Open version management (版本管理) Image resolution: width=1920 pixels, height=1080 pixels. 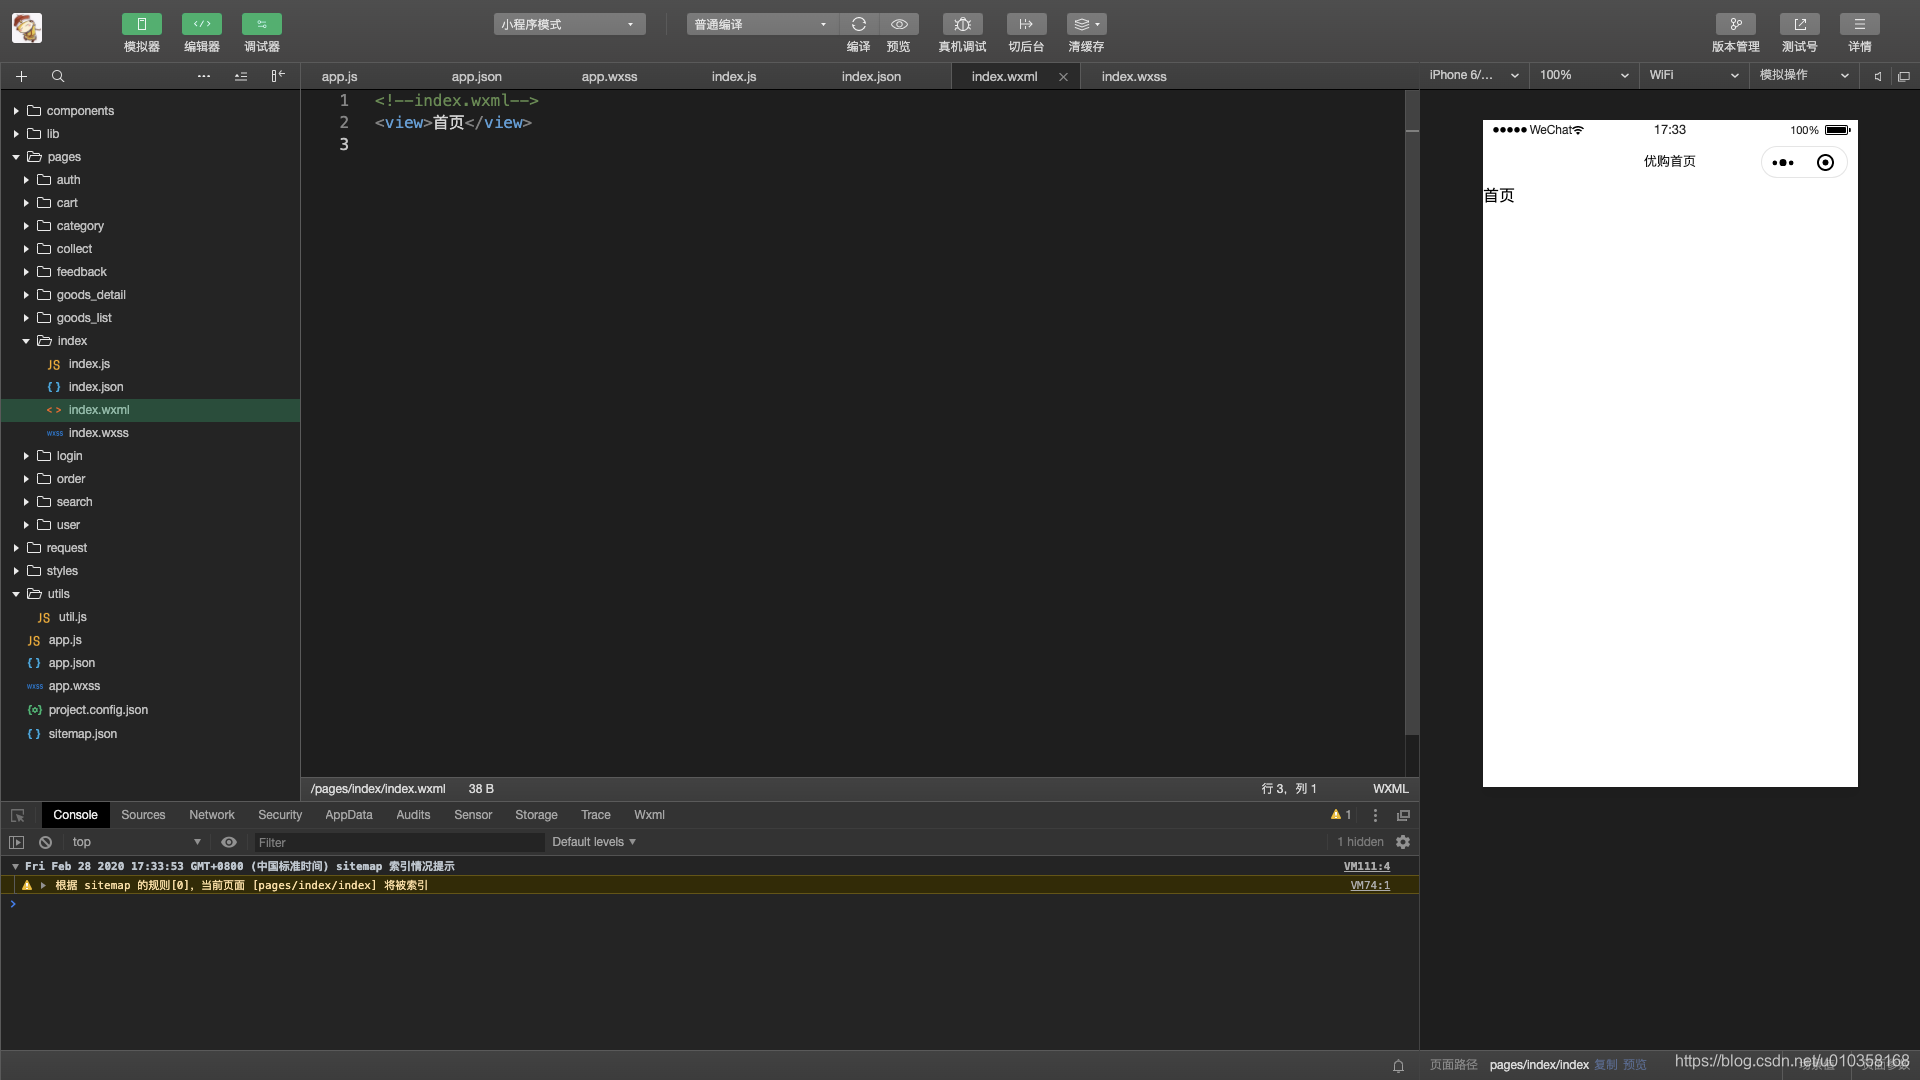click(x=1735, y=24)
